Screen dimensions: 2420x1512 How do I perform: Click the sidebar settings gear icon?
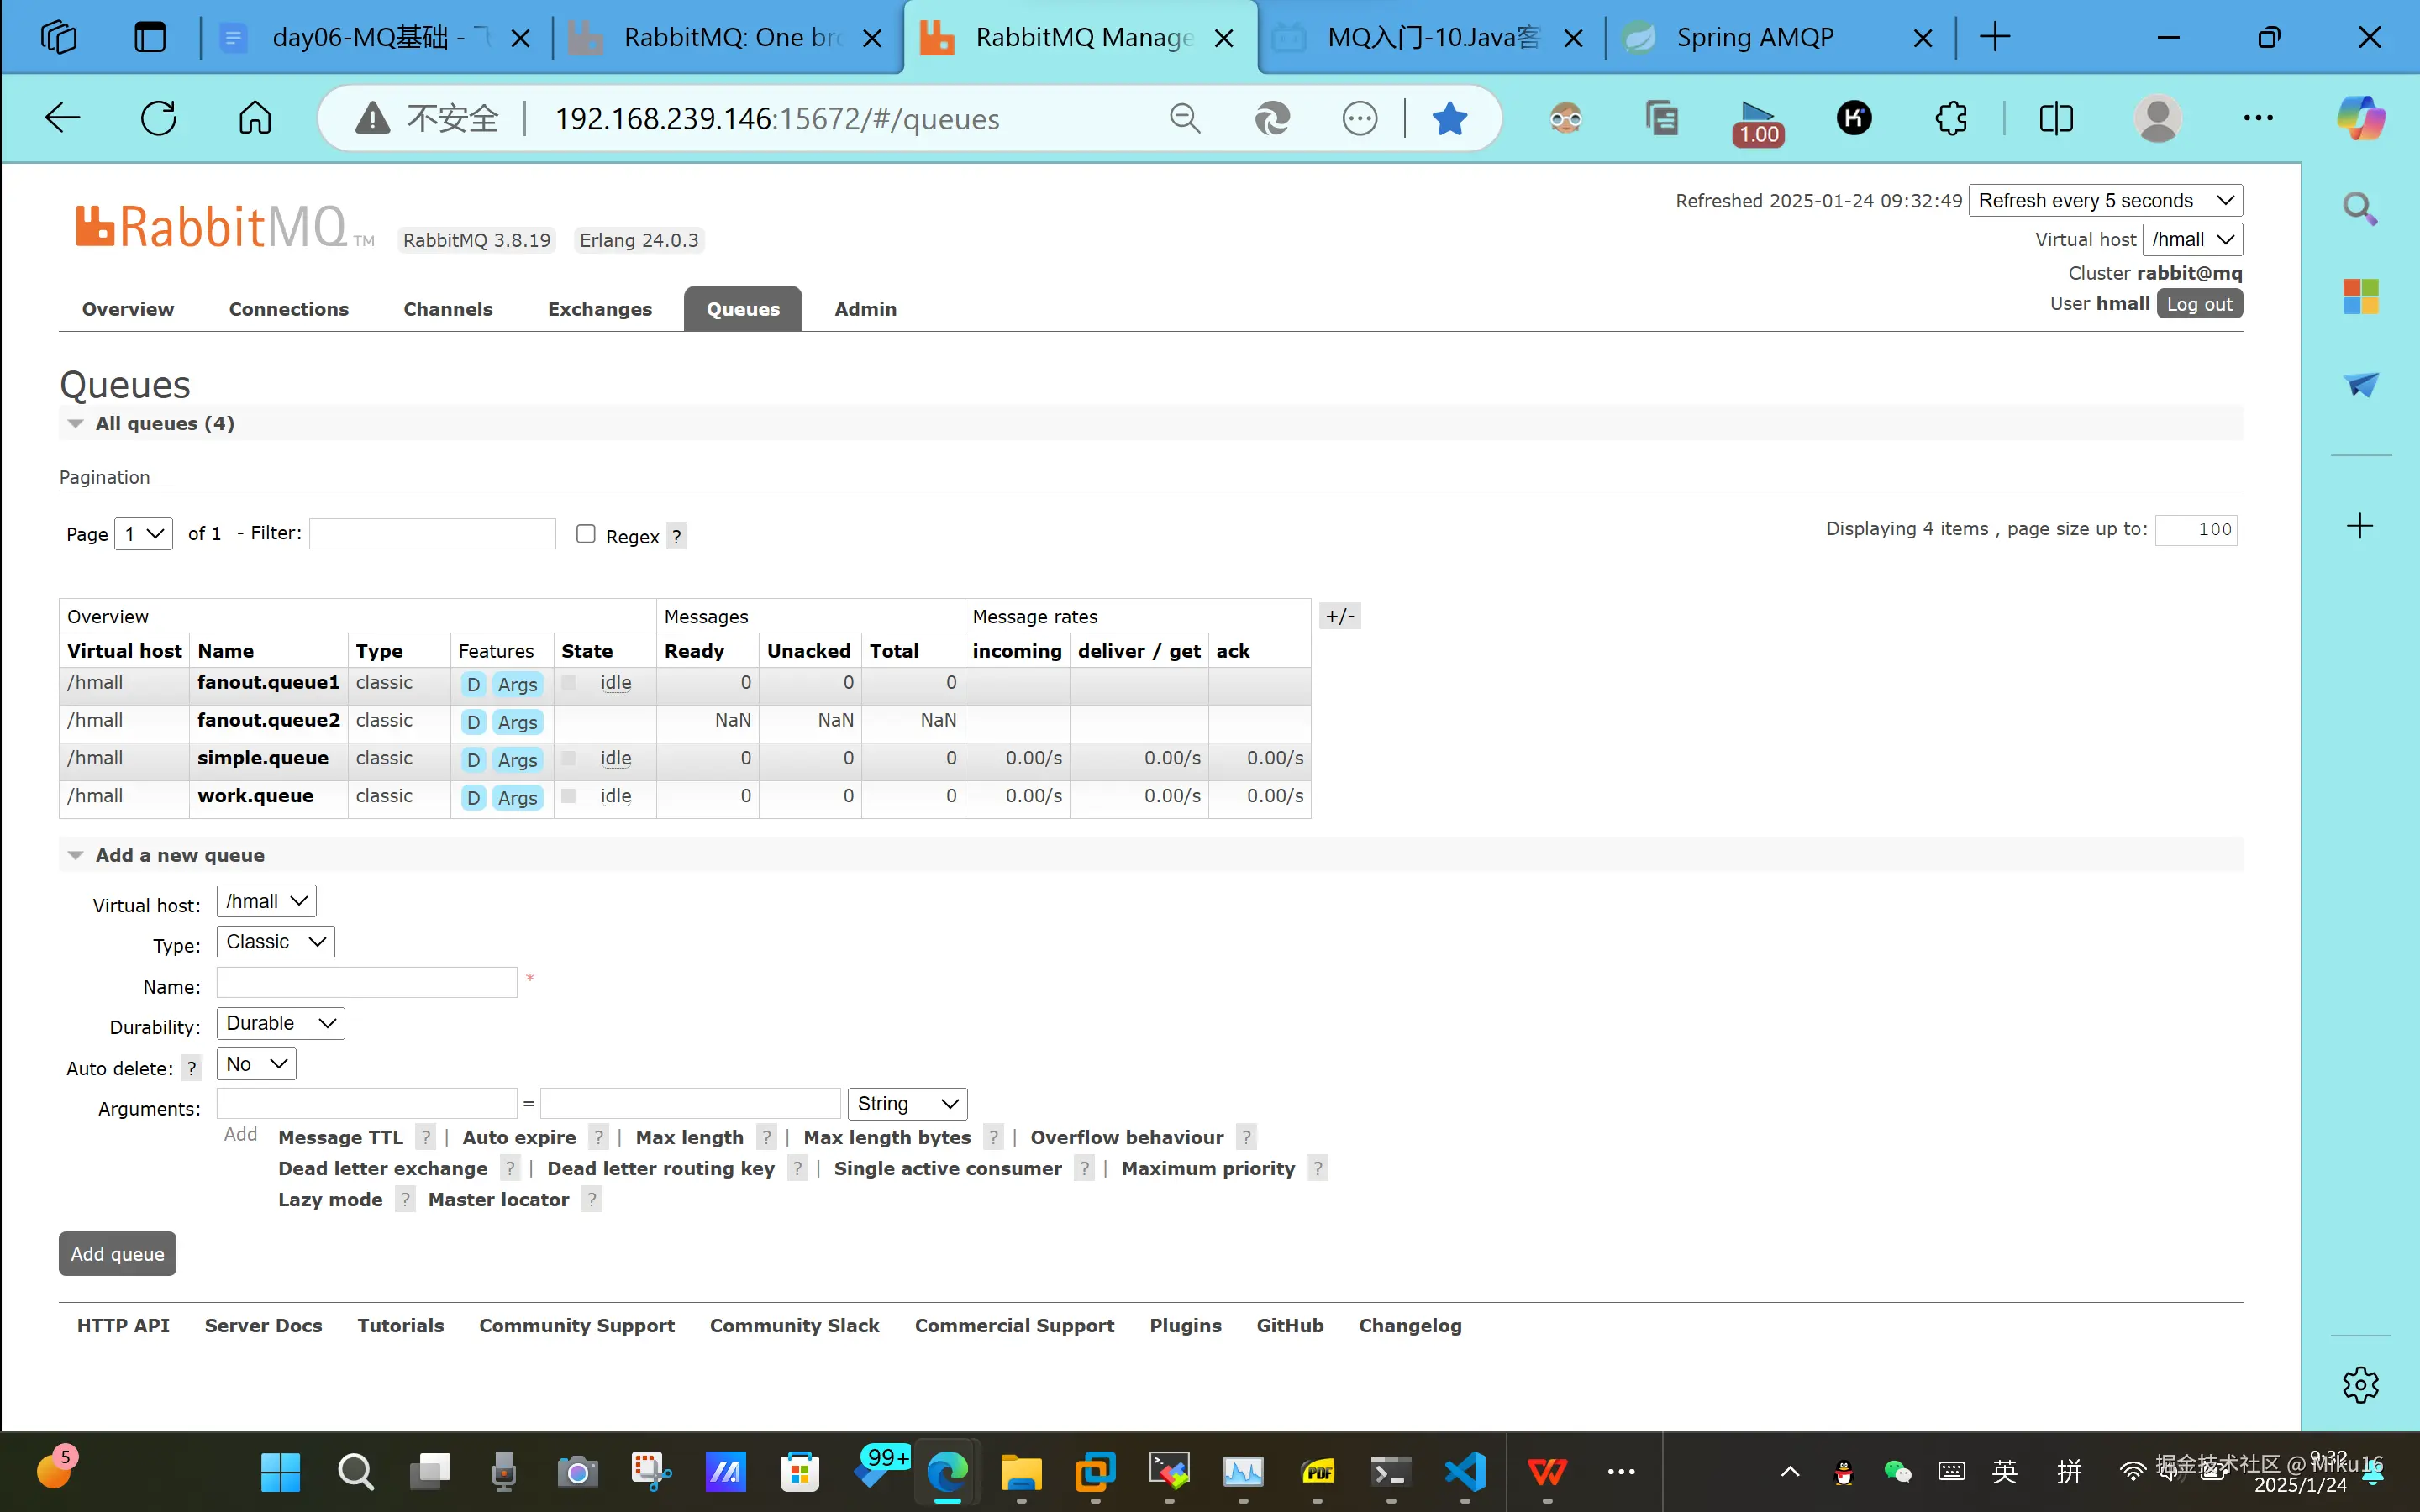pyautogui.click(x=2360, y=1384)
